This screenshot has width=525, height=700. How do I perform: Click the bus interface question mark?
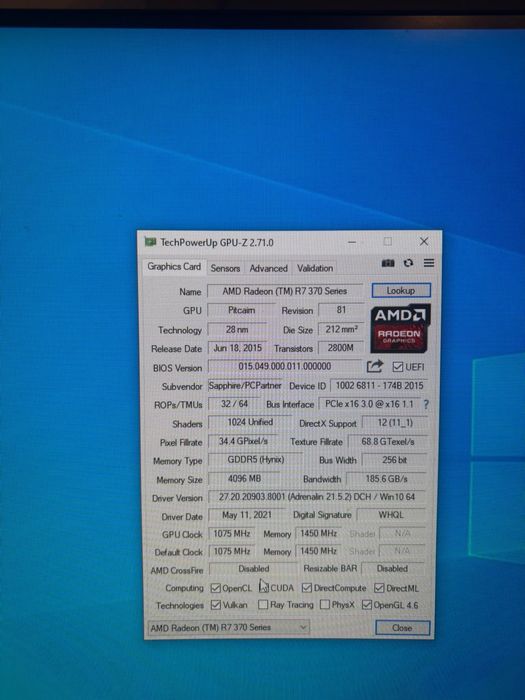click(426, 404)
